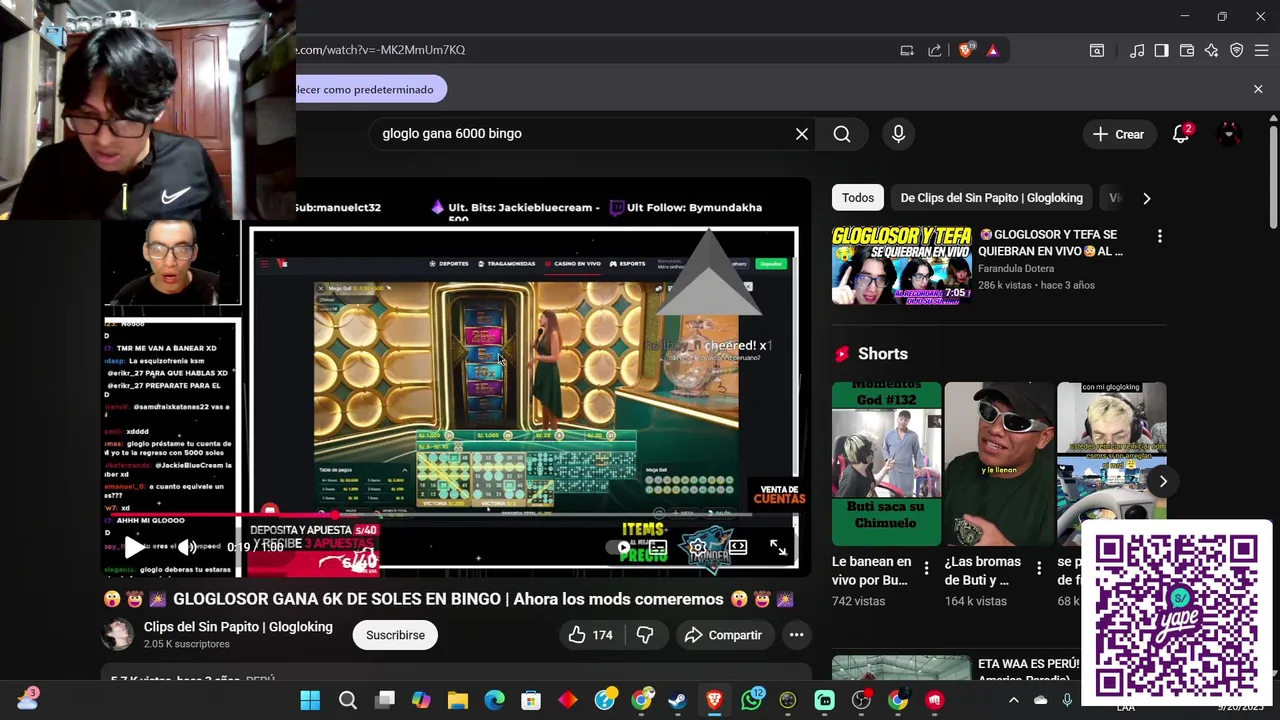The width and height of the screenshot is (1280, 720).
Task: Open Windows Start menu
Action: (x=311, y=700)
